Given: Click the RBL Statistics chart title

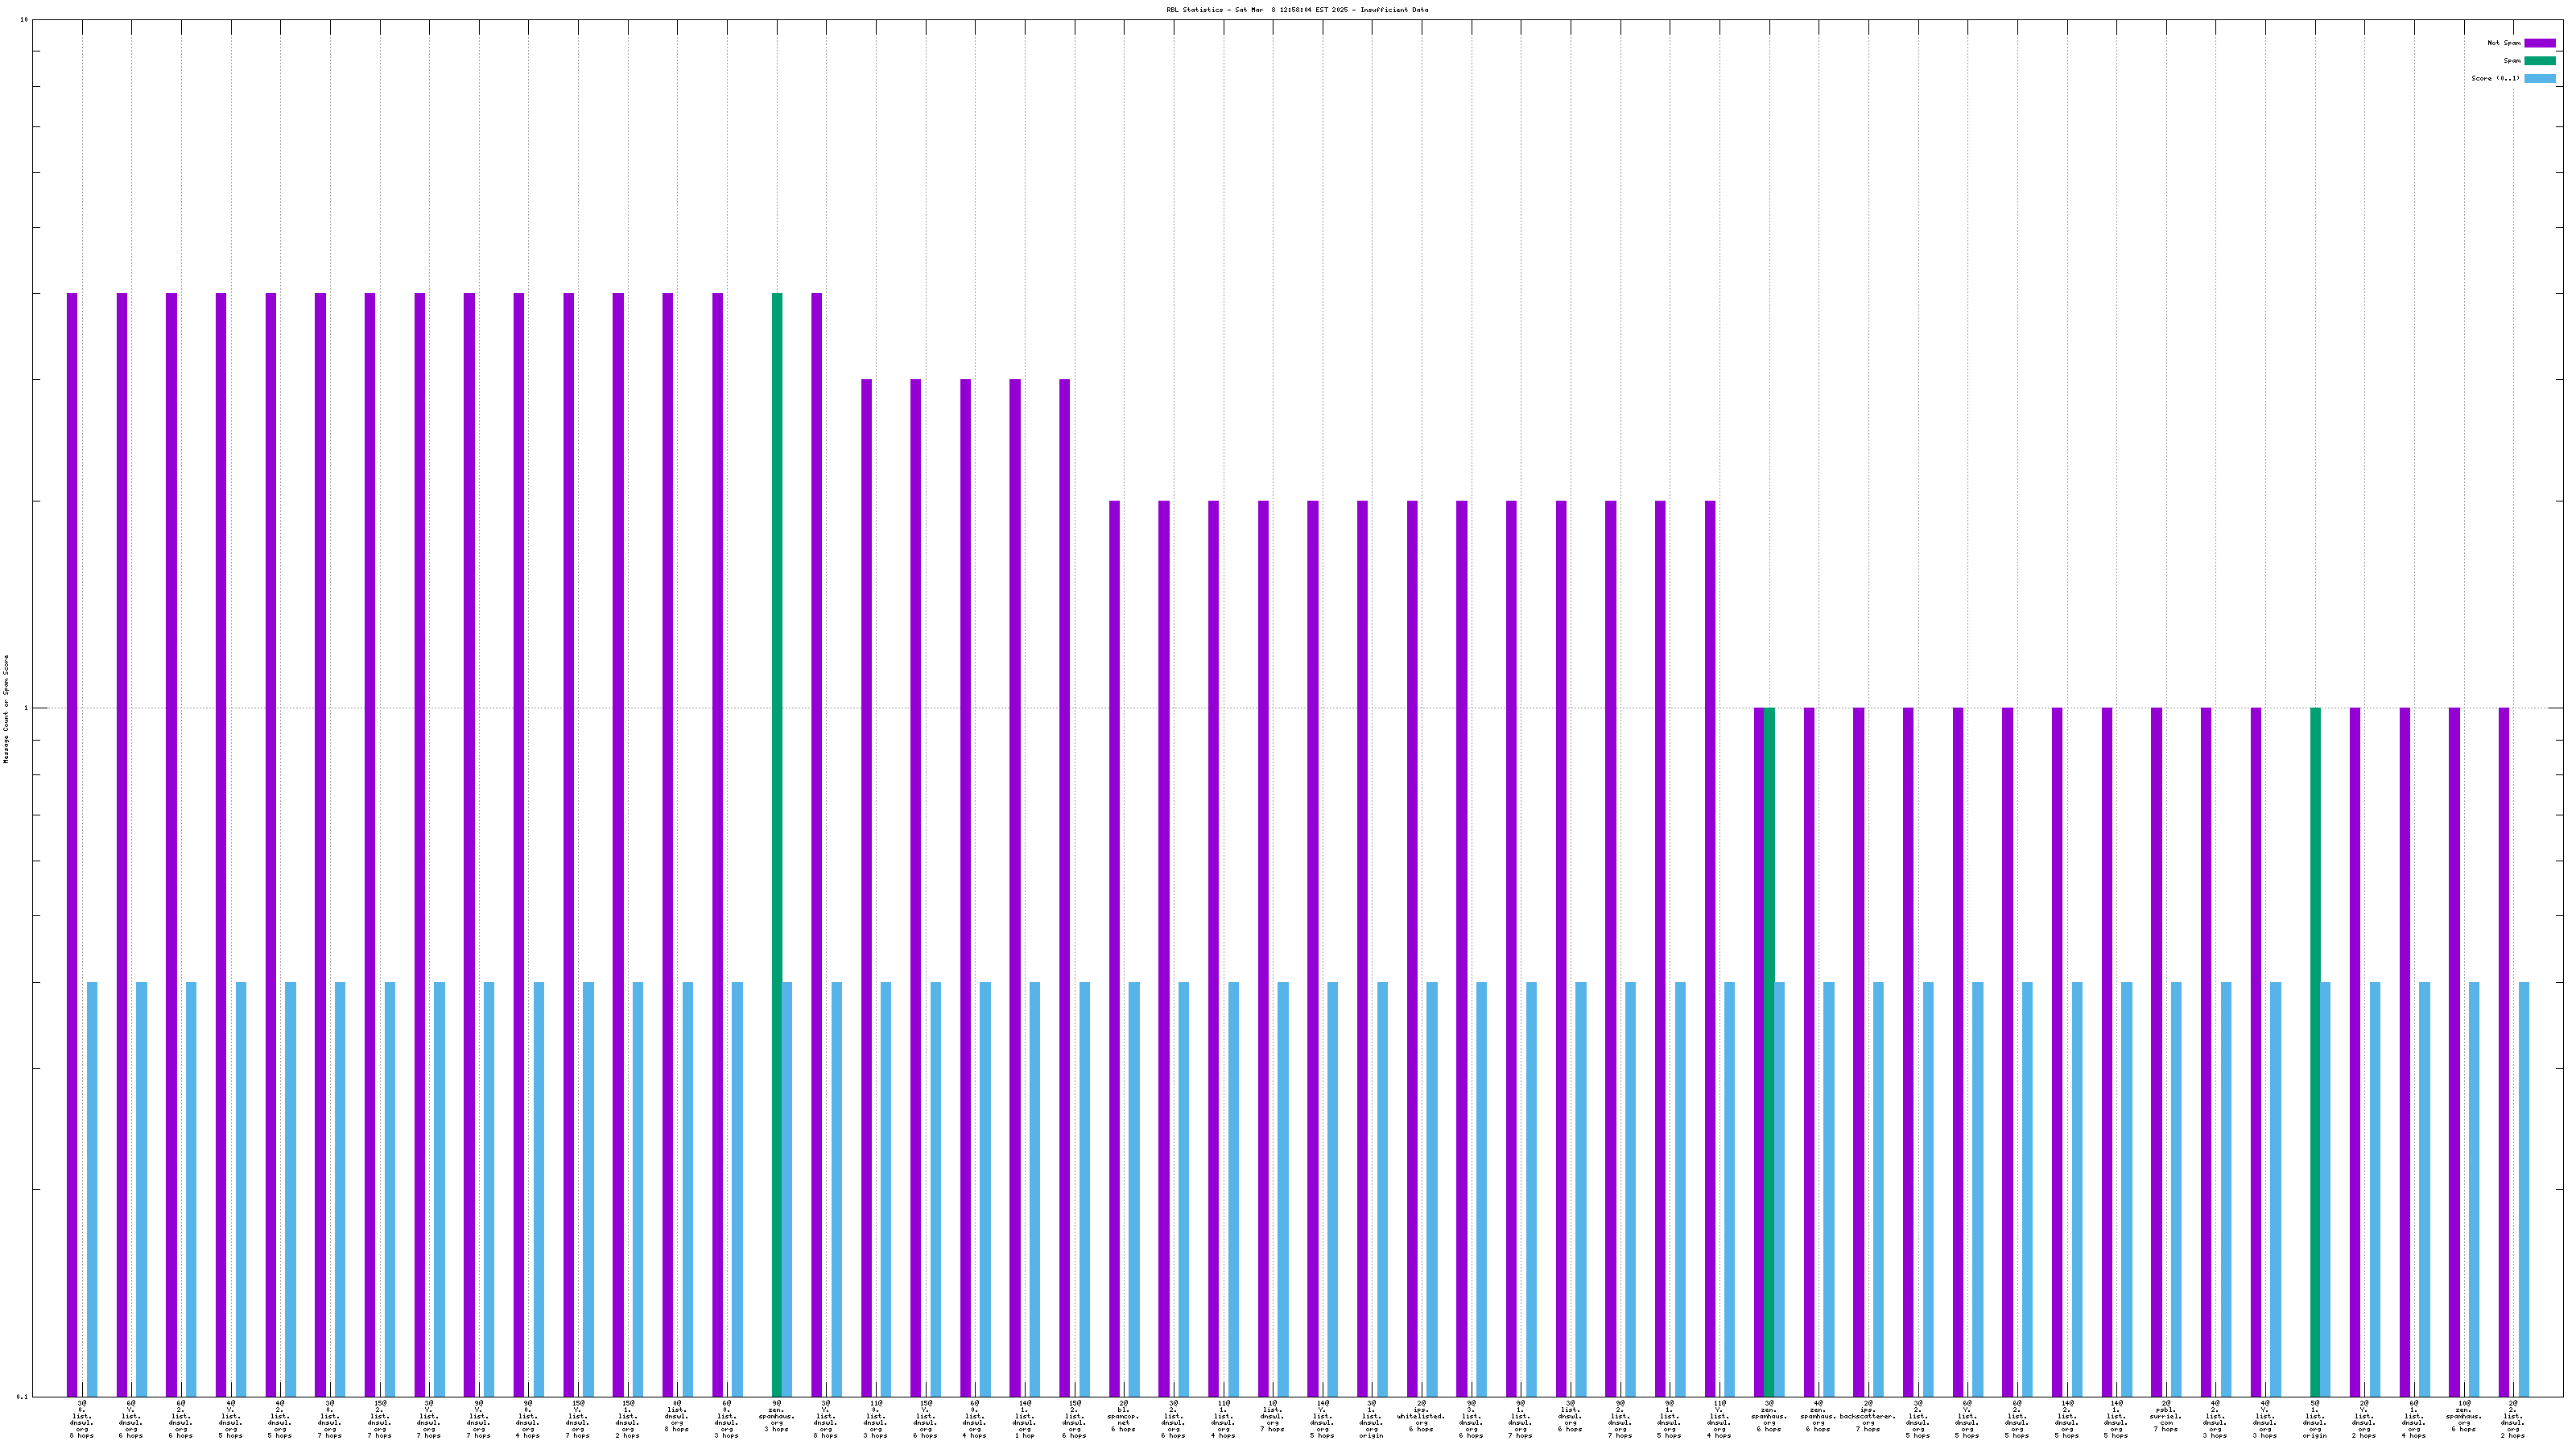Looking at the screenshot, I should click(x=1296, y=10).
